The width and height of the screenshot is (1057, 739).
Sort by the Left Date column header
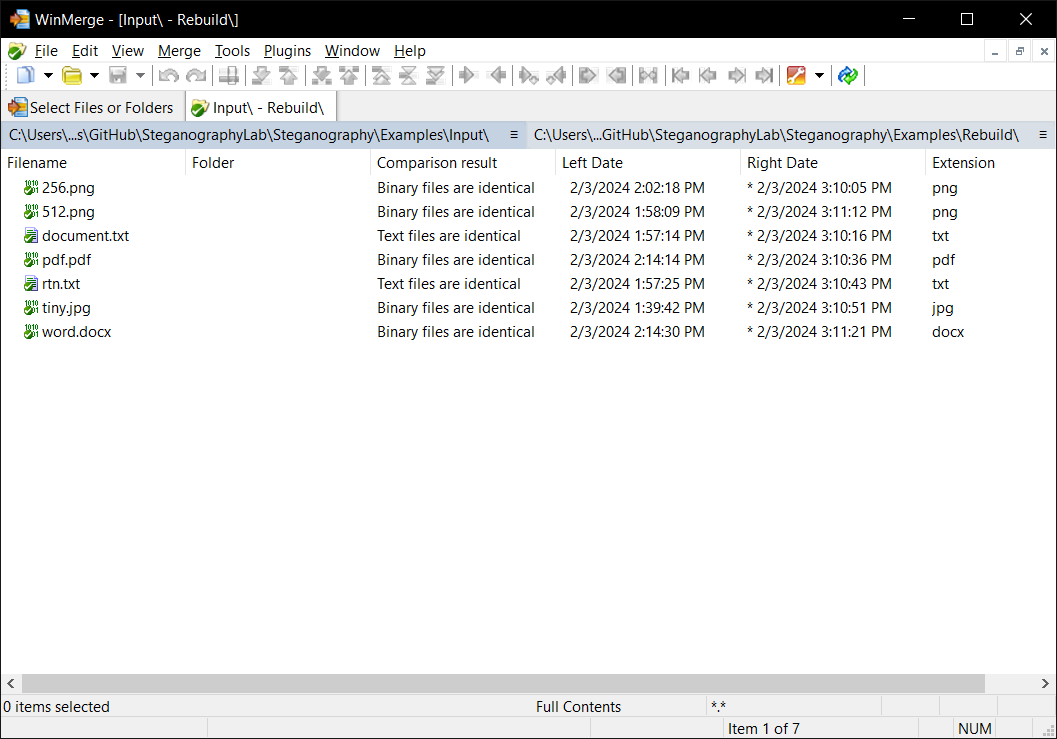coord(648,163)
